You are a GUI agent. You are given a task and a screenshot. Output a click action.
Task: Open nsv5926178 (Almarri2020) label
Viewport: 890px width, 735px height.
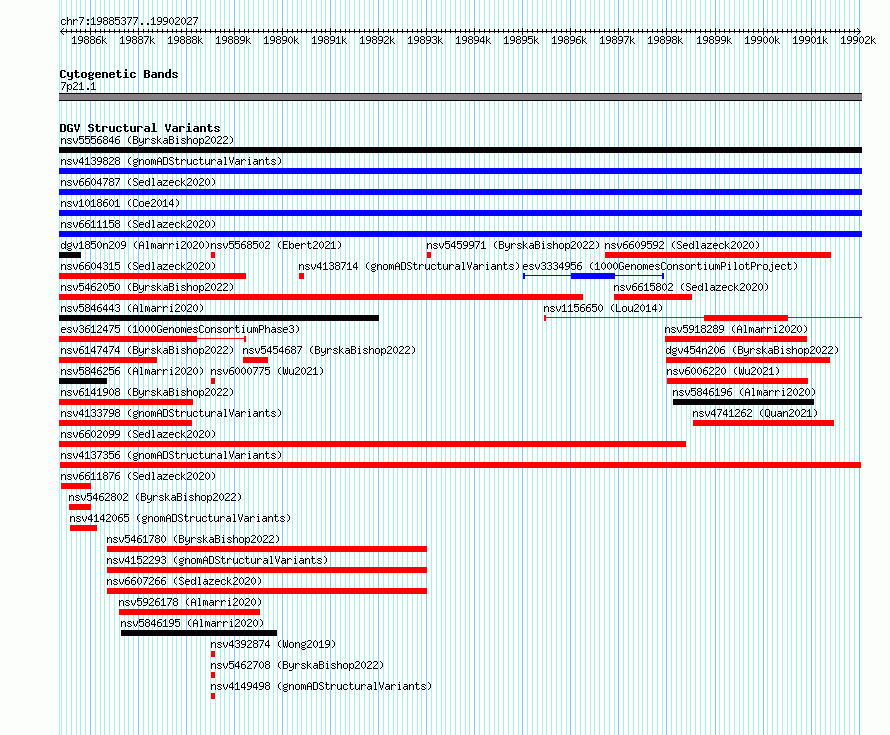click(190, 602)
